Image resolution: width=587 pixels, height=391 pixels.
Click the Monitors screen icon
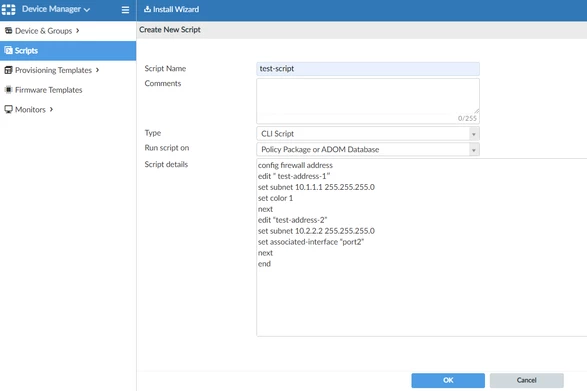pos(8,109)
